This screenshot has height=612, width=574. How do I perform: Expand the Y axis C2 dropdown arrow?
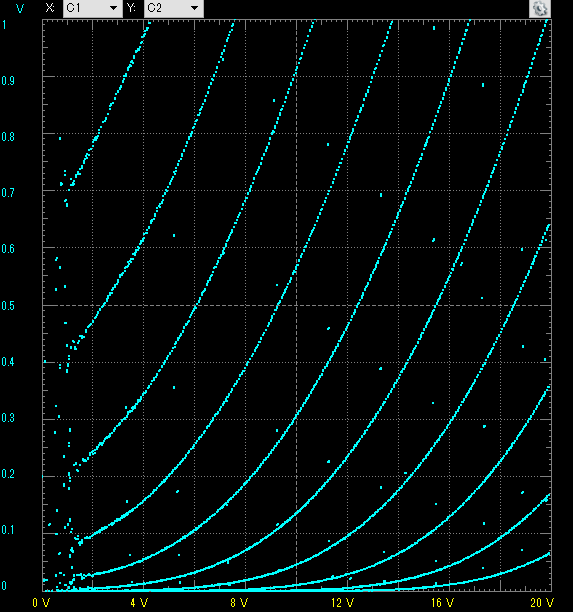click(x=194, y=8)
